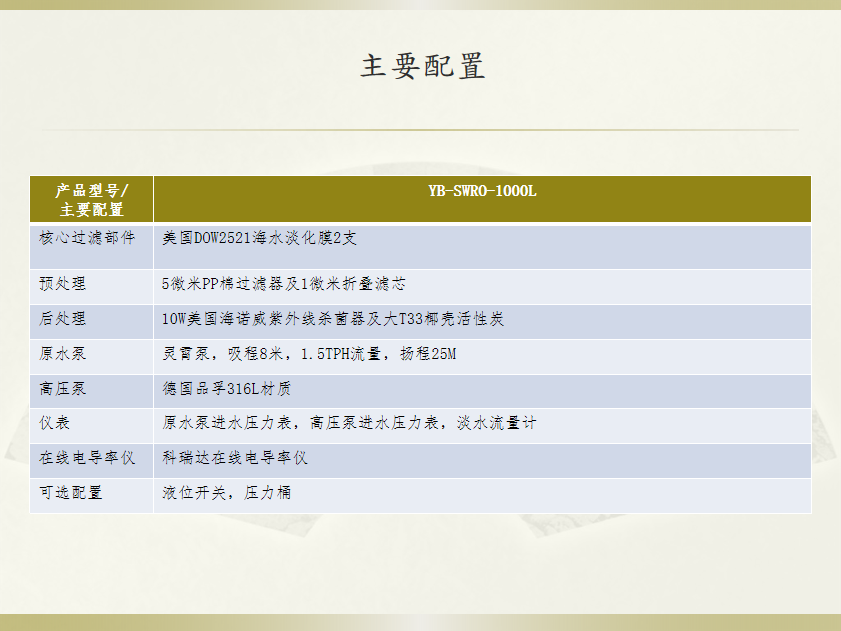Select the 预处理 row label

(63, 284)
